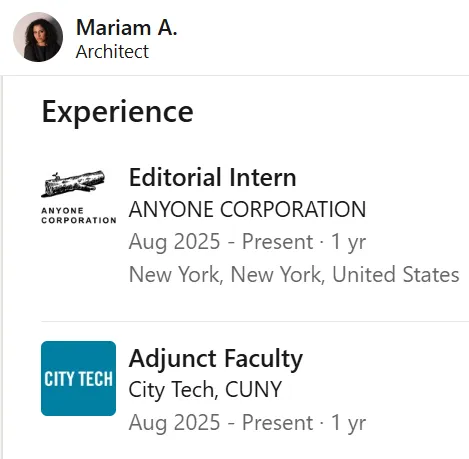The width and height of the screenshot is (469, 459).
Task: Open the Adjunct Faculty position title
Action: point(216,359)
